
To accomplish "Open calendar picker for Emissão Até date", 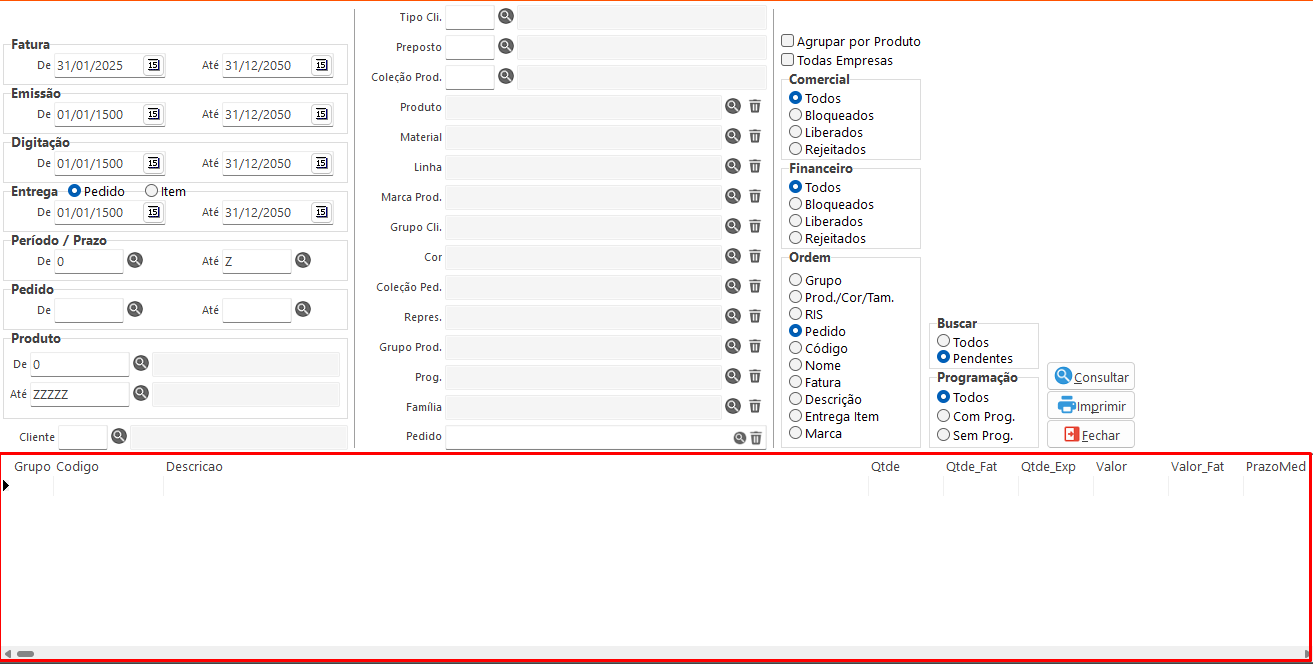I will 321,114.
